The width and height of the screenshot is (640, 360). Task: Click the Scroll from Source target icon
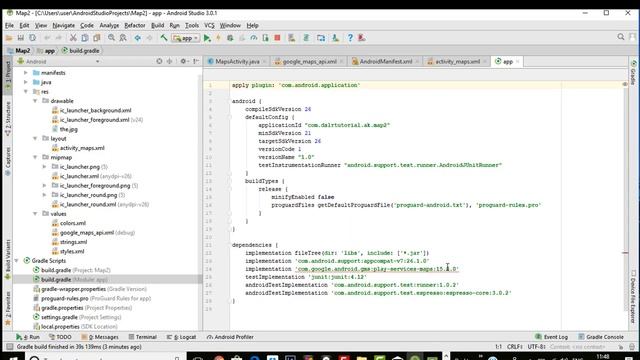point(159,61)
